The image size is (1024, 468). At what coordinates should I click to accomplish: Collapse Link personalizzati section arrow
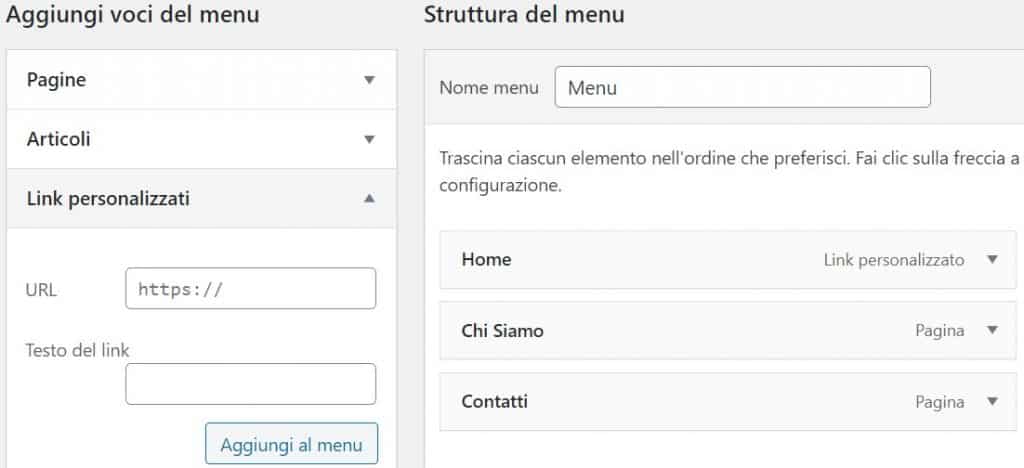point(369,199)
